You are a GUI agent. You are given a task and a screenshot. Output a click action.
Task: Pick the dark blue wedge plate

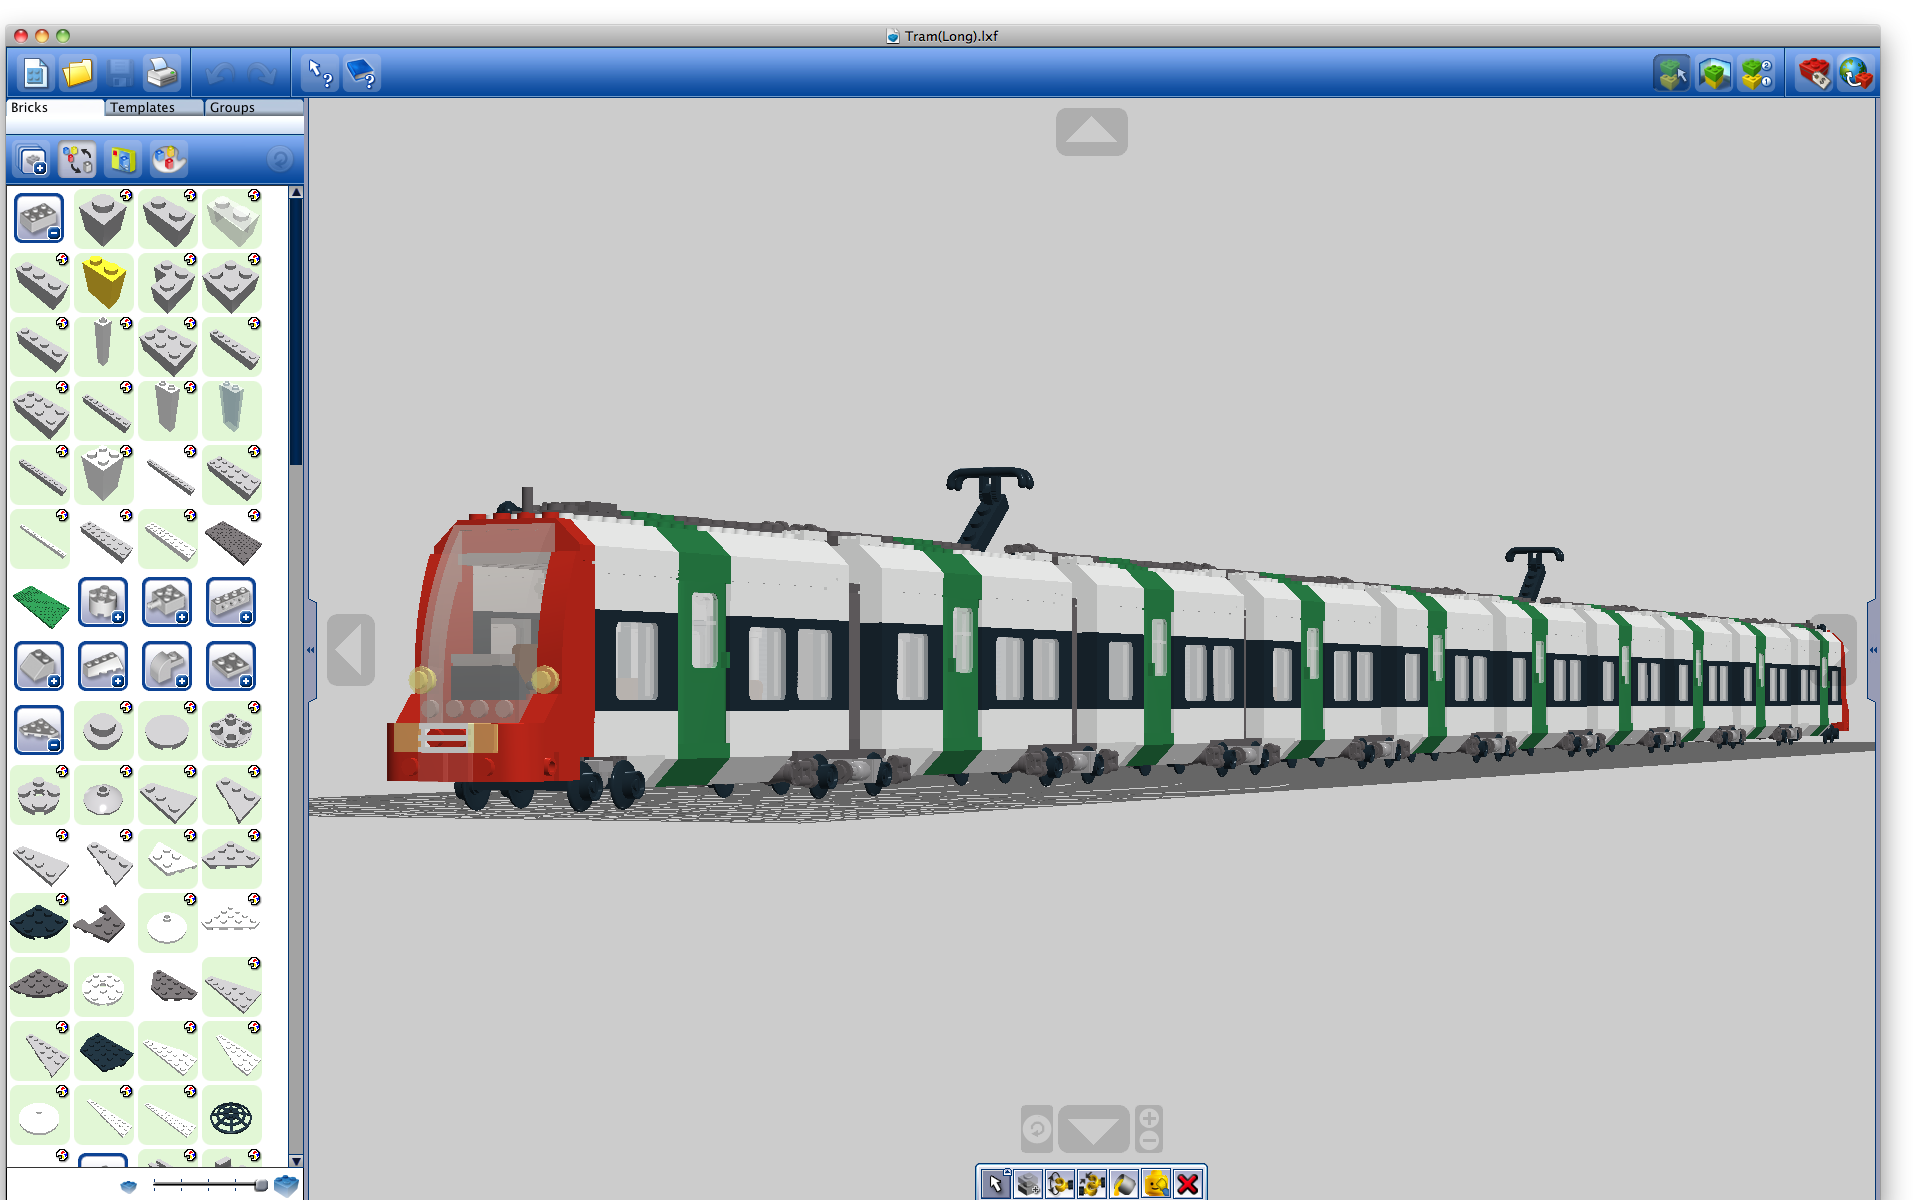tap(105, 1052)
